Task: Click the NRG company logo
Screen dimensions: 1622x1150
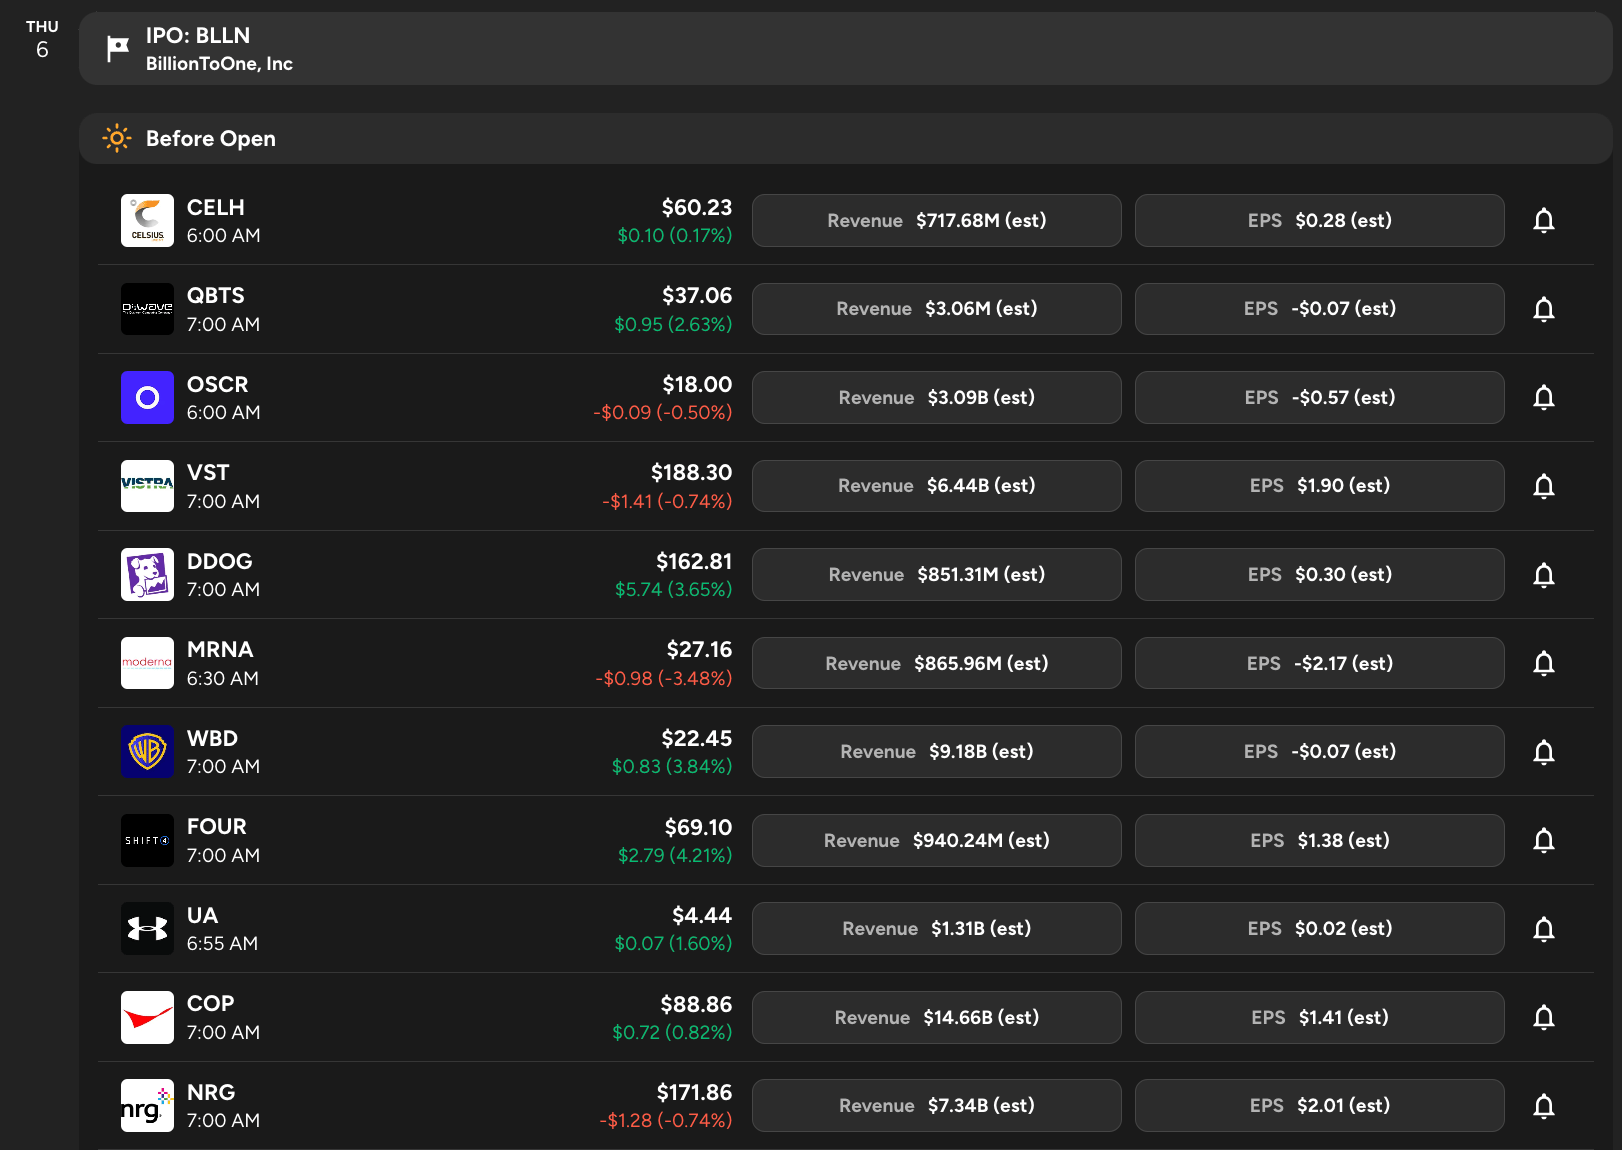Action: coord(147,1106)
